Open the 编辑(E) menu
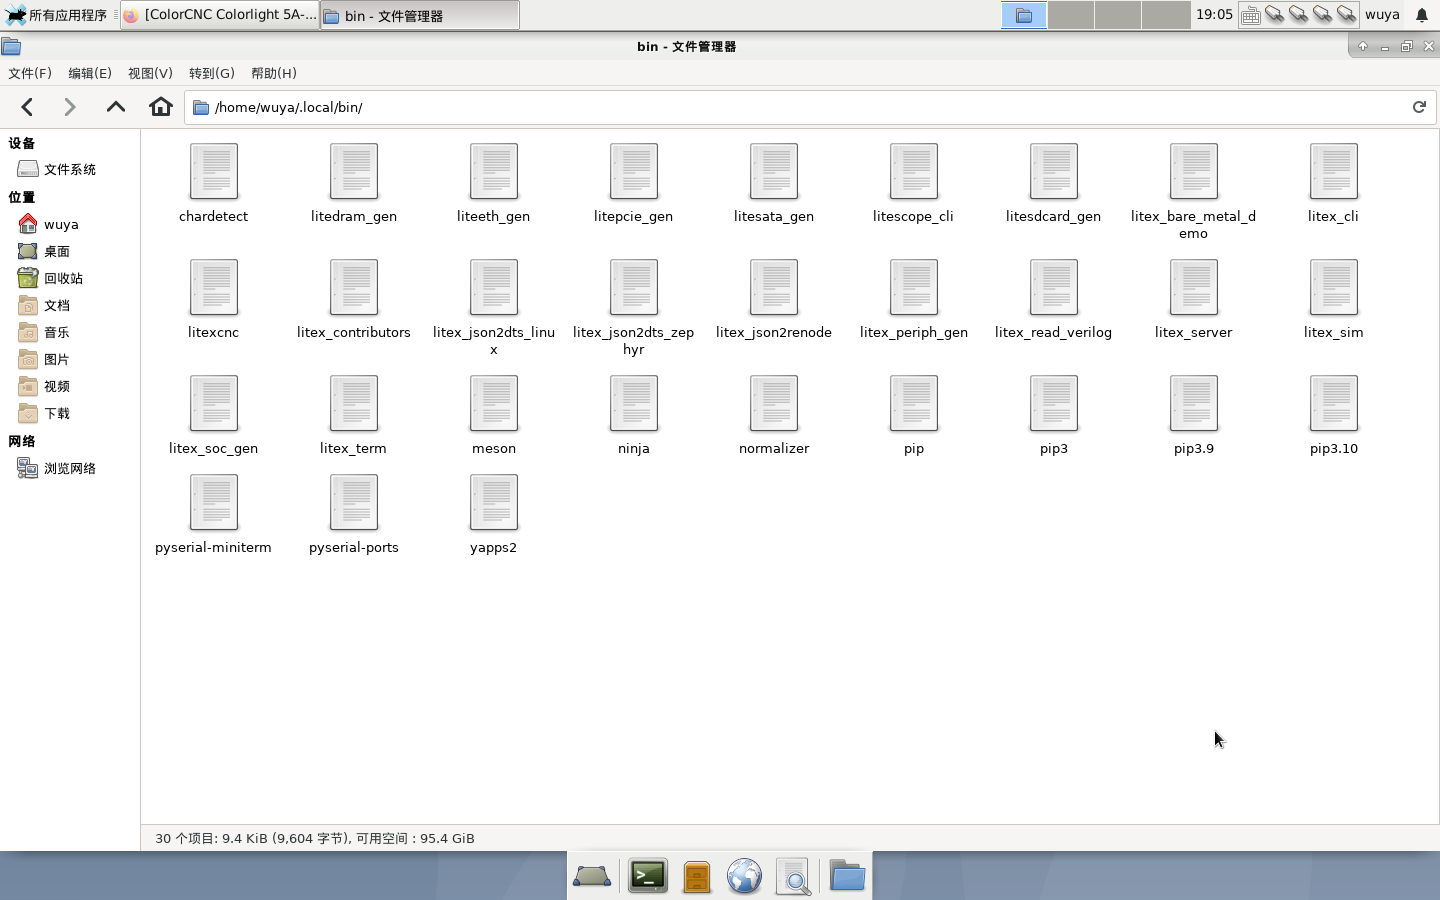 click(90, 73)
